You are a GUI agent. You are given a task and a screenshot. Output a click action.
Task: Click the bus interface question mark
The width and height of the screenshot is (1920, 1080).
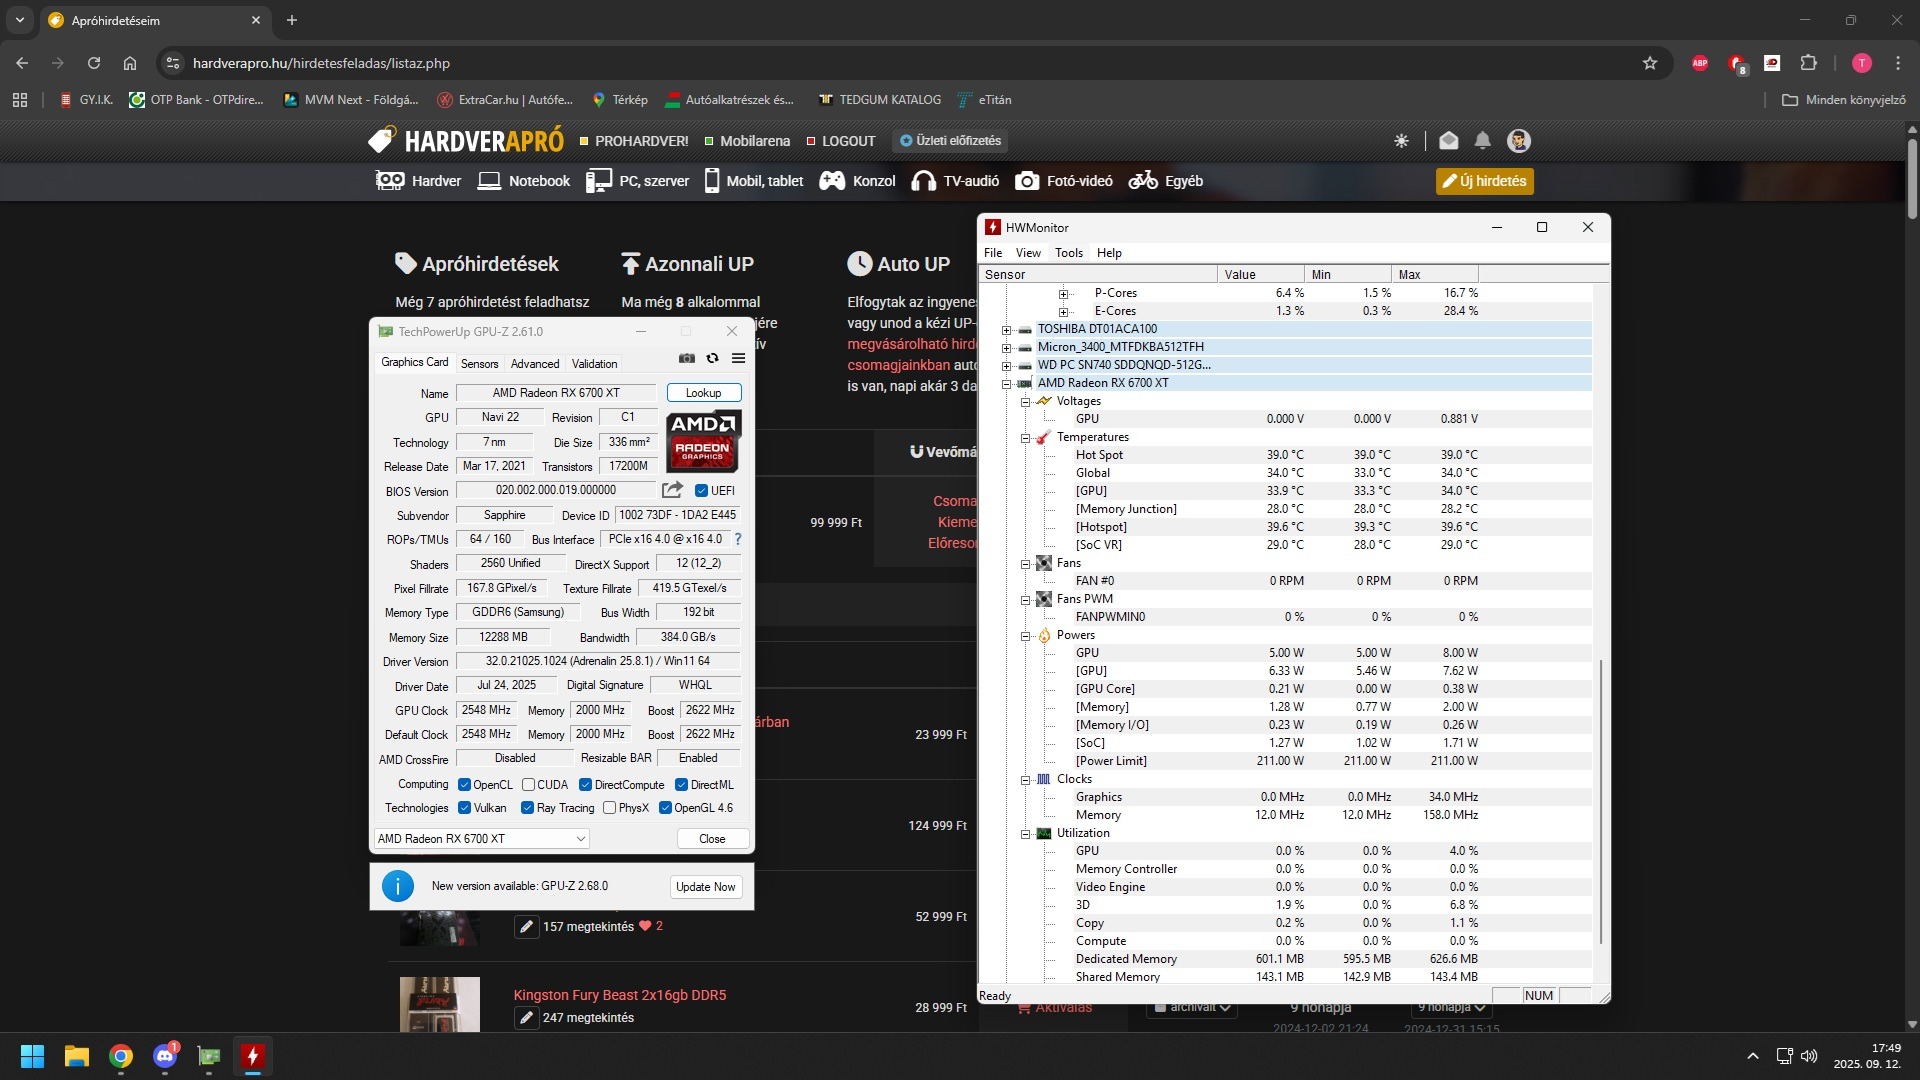point(738,539)
